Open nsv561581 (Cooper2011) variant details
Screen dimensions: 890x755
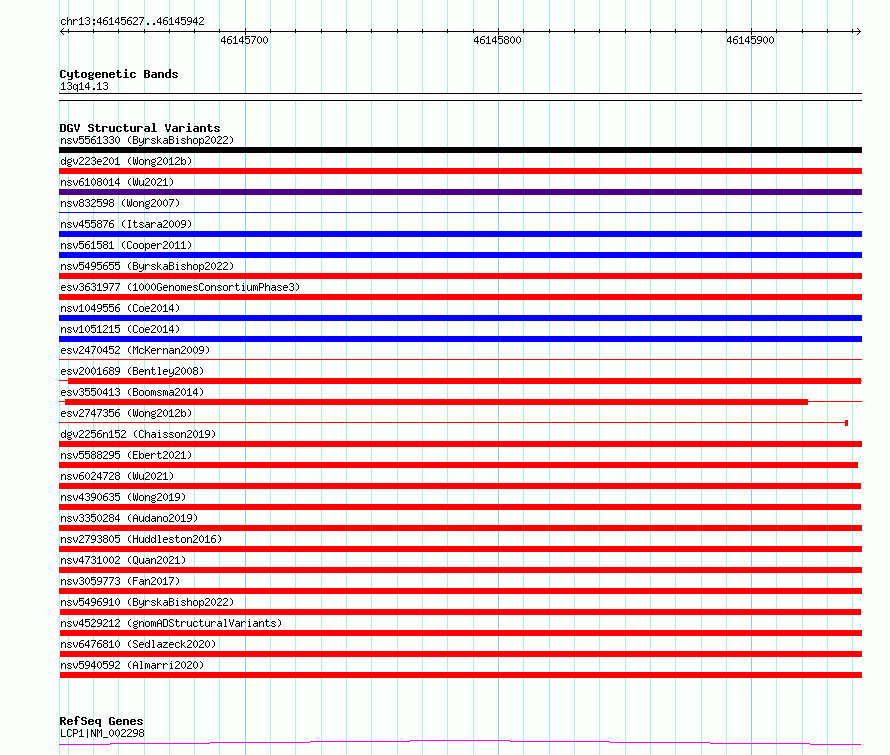point(126,245)
